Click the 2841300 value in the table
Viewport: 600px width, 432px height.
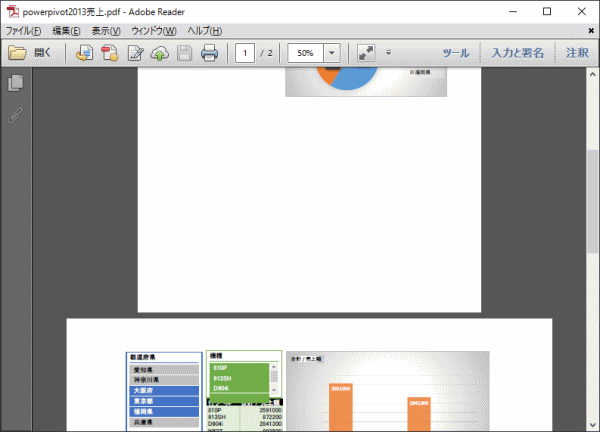(x=271, y=424)
